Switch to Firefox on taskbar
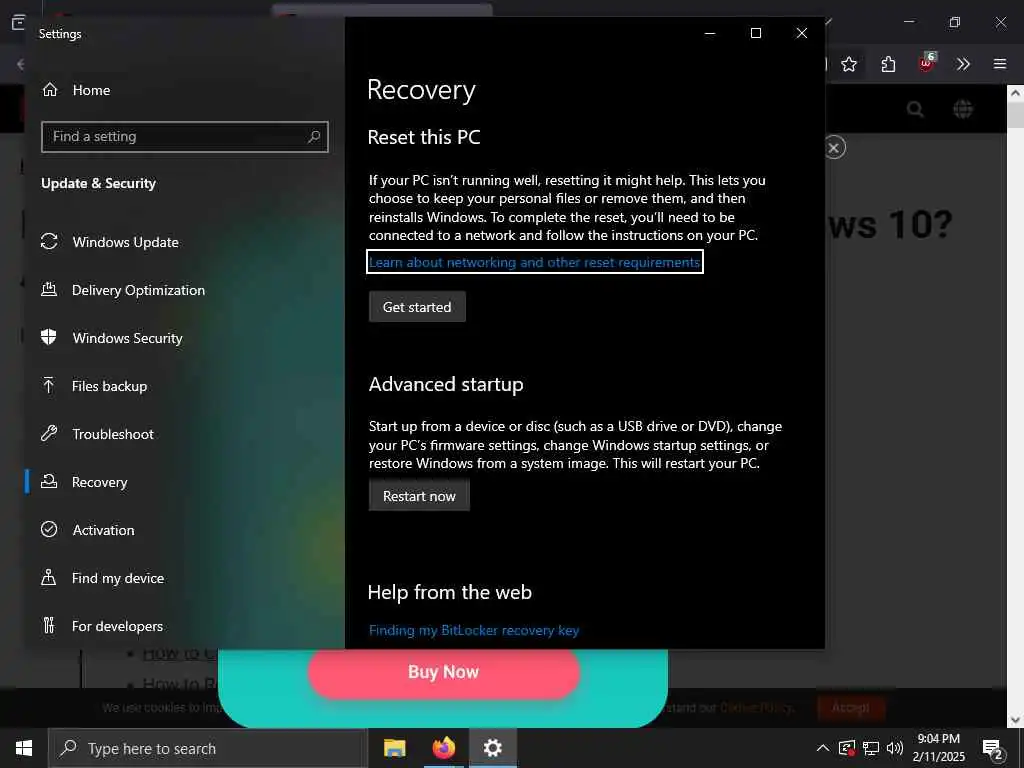The image size is (1024, 768). click(443, 748)
